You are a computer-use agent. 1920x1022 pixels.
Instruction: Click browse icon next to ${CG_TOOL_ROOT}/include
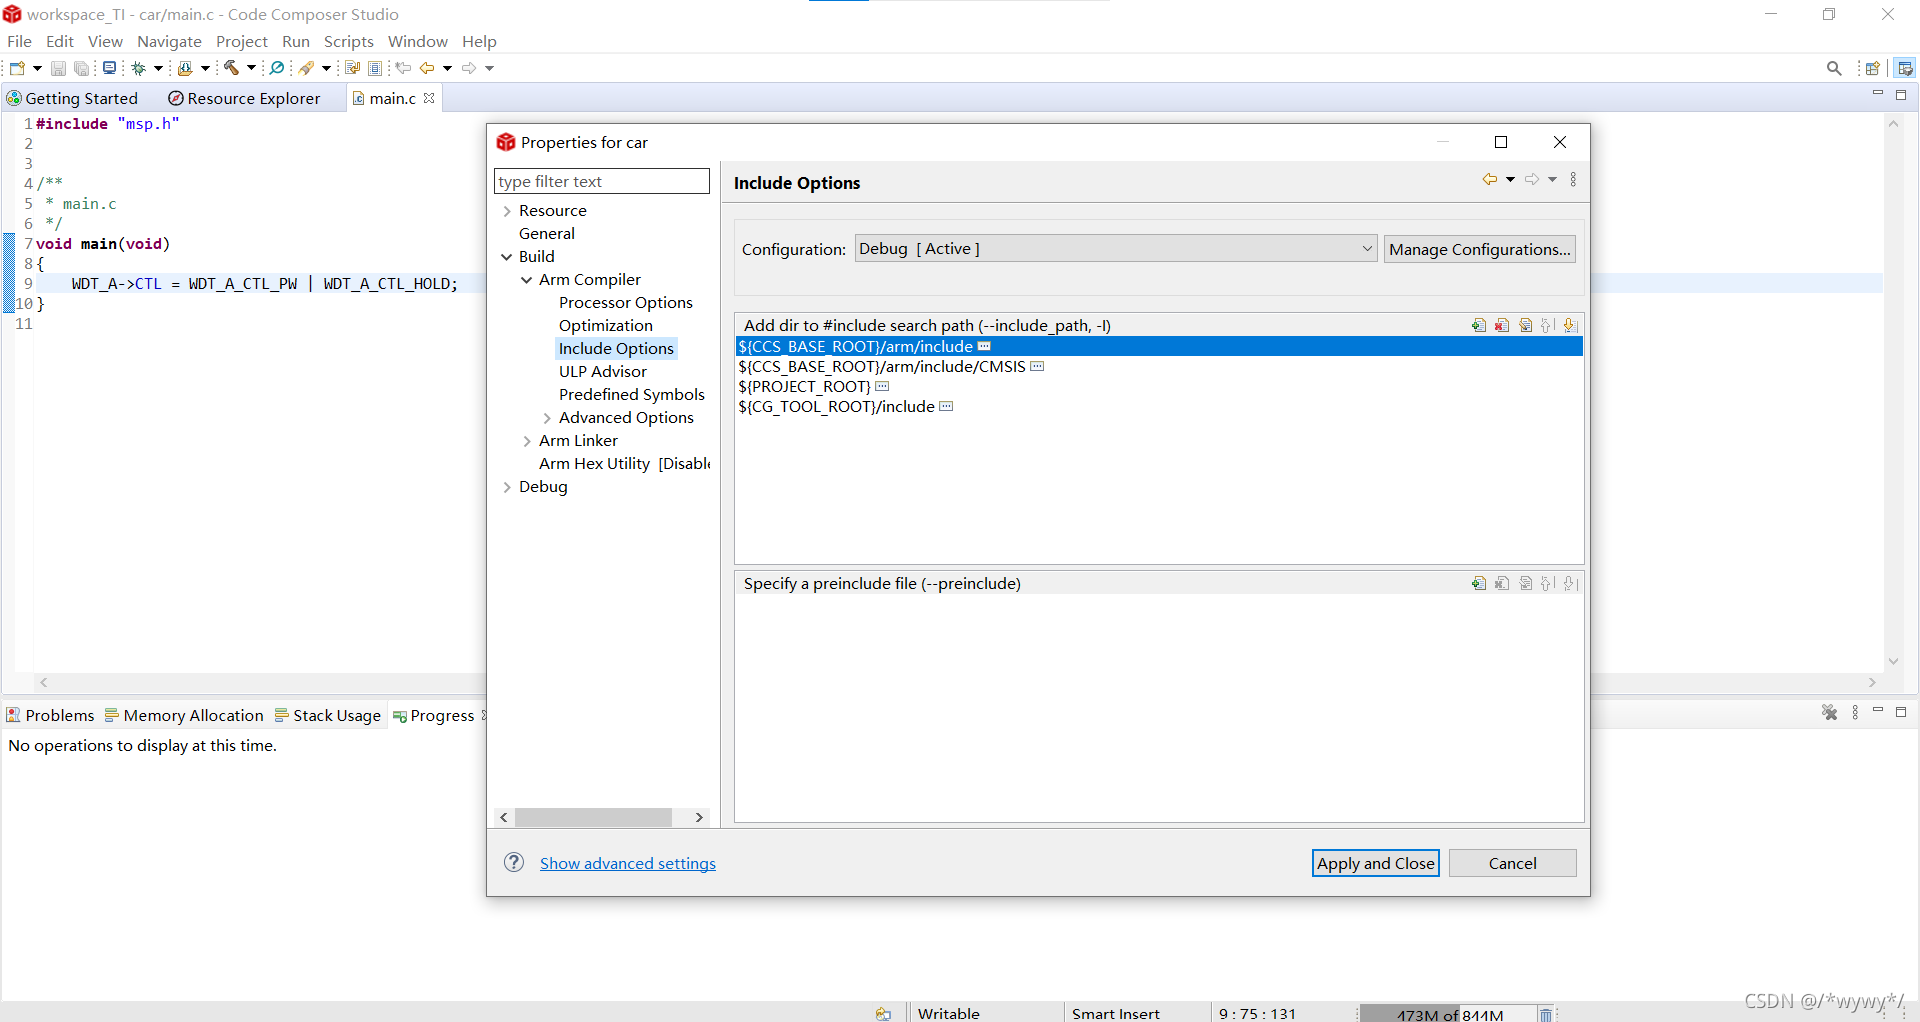946,407
